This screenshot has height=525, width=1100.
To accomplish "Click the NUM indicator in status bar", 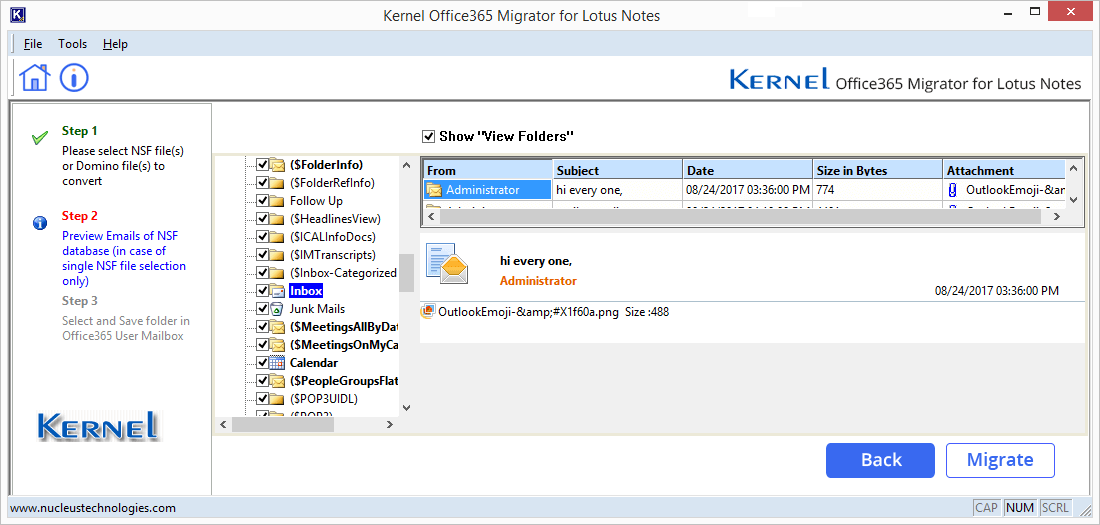I will coord(1021,507).
